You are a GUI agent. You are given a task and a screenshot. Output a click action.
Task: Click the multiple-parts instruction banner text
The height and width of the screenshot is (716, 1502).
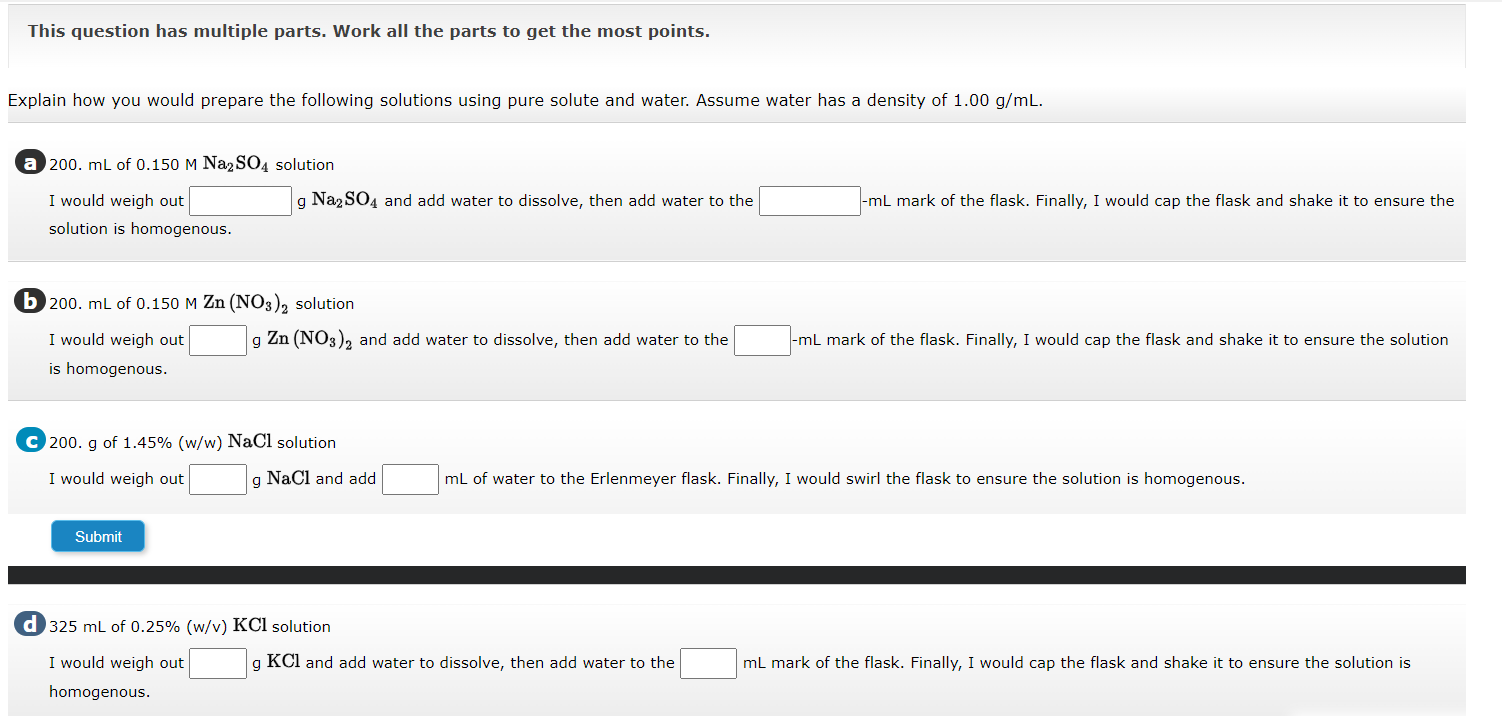click(x=370, y=31)
